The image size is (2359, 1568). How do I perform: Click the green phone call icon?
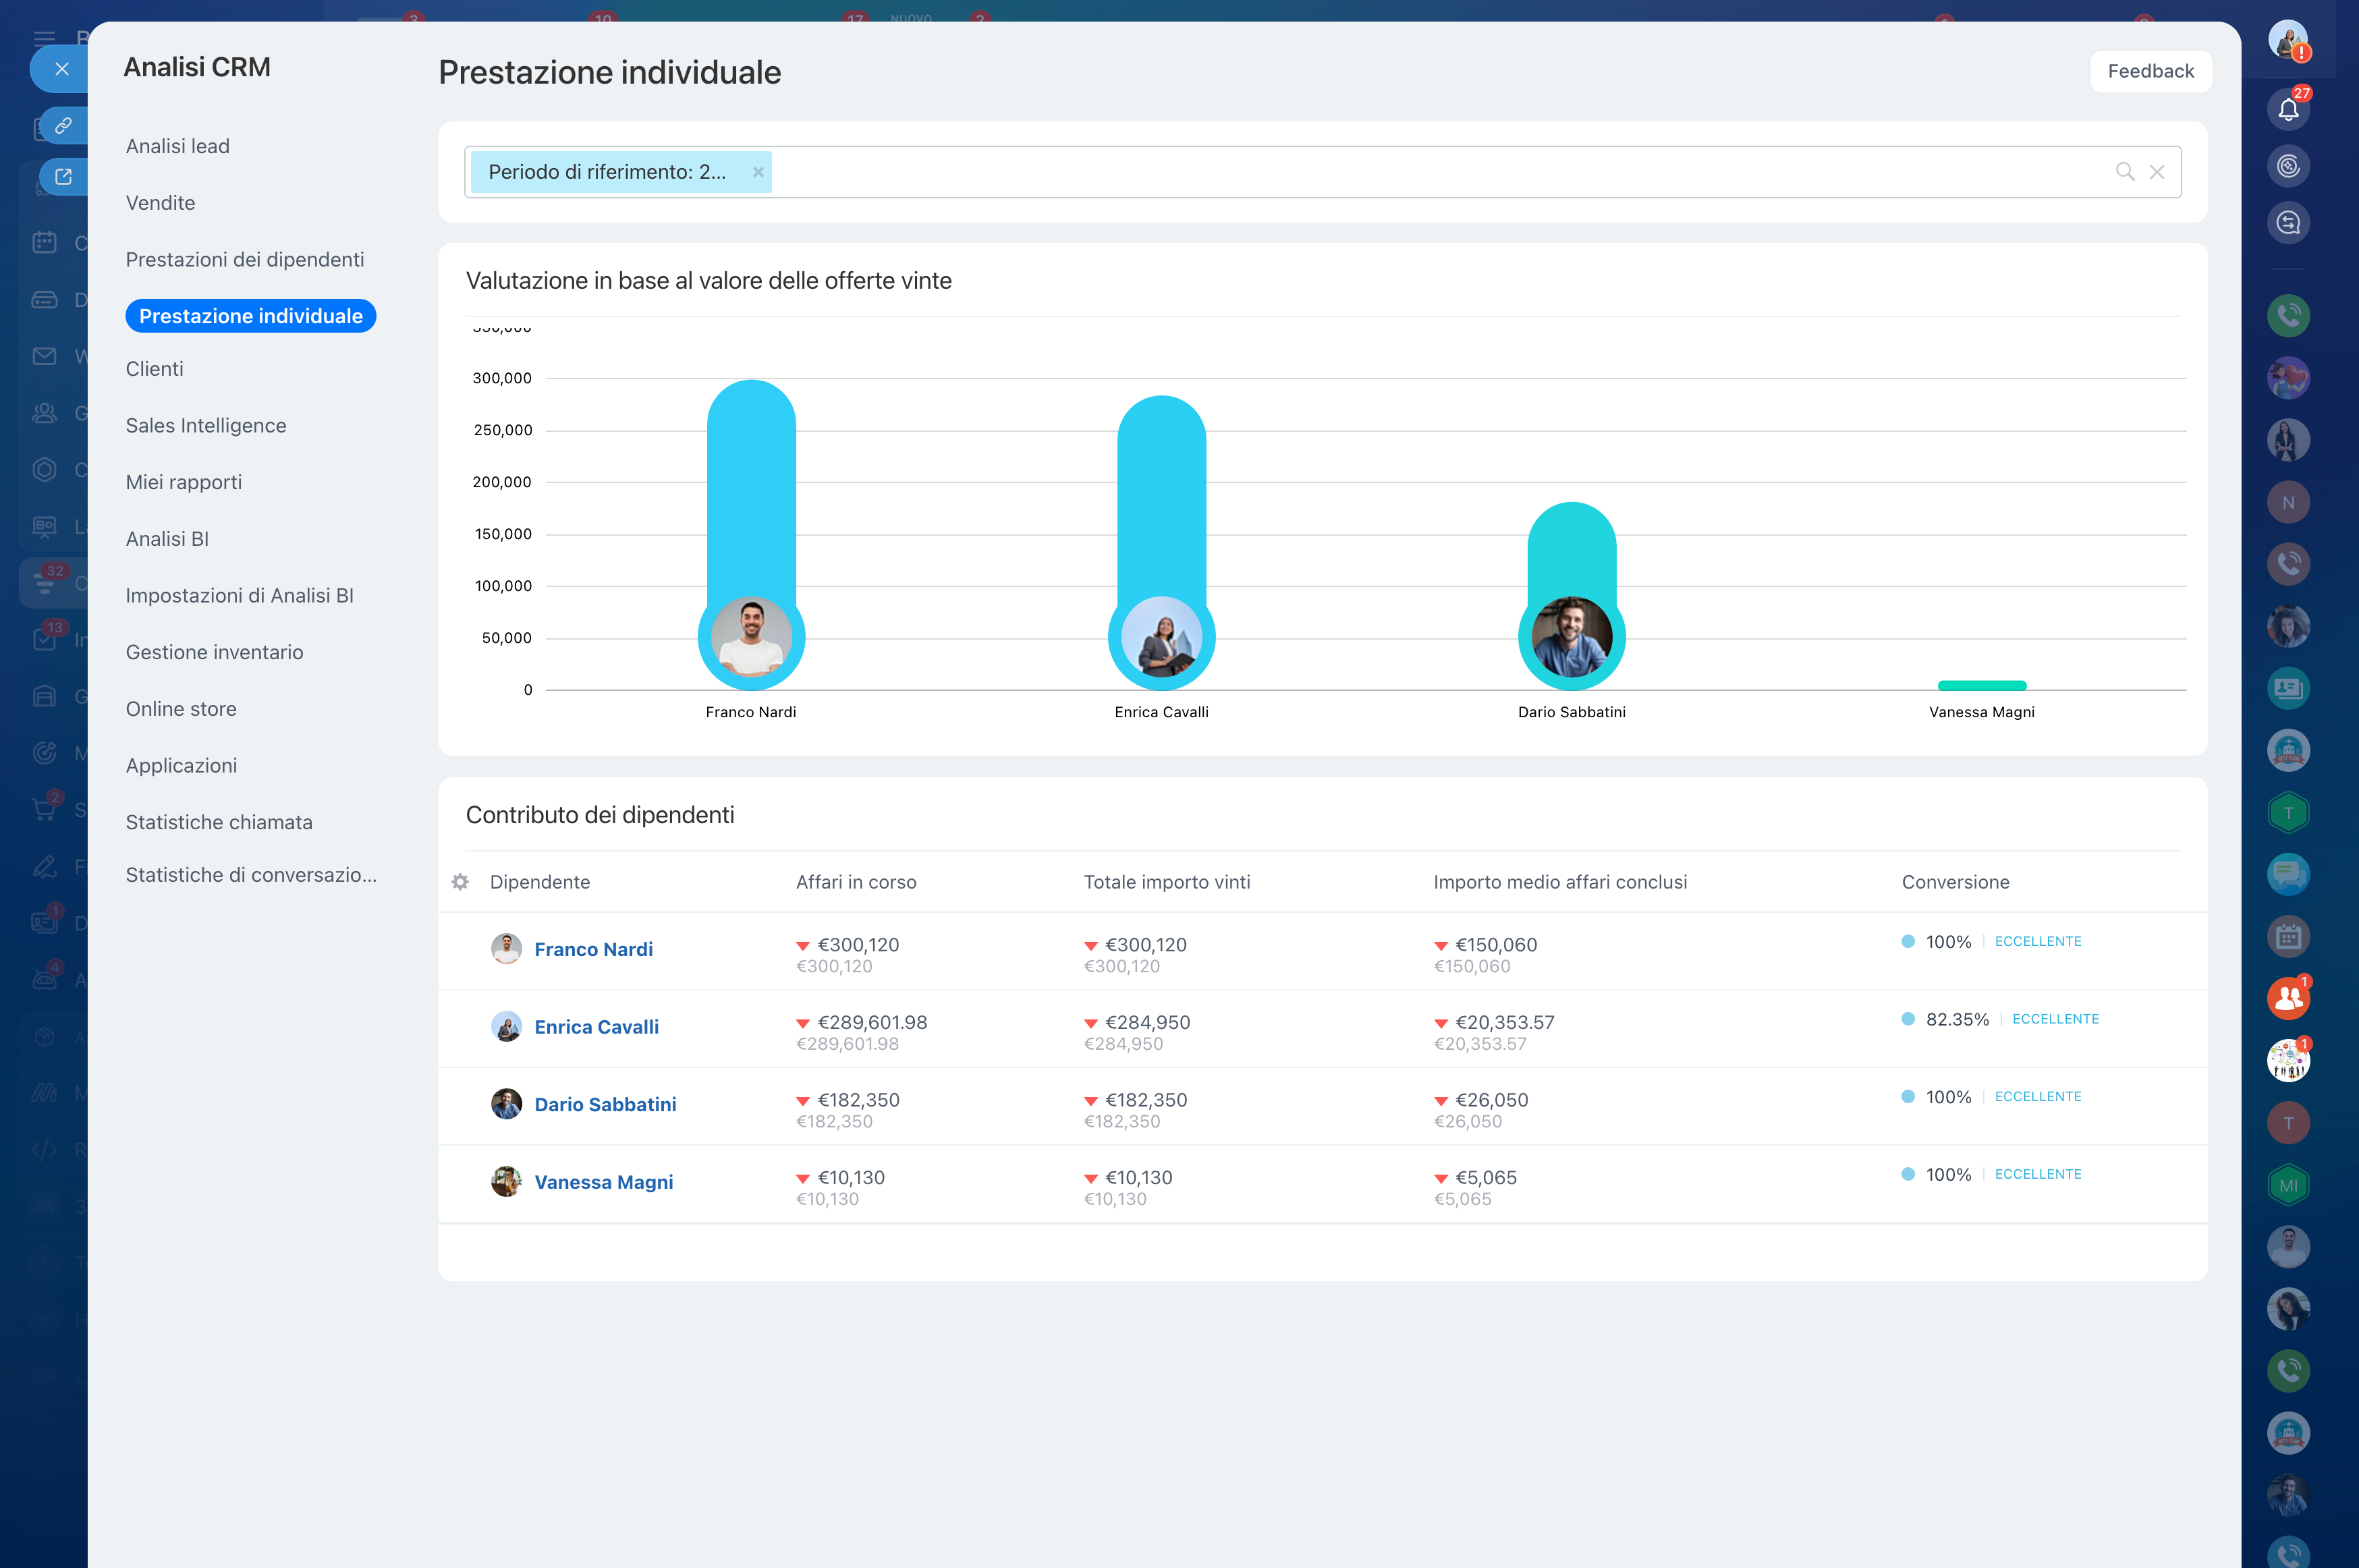click(x=2288, y=316)
